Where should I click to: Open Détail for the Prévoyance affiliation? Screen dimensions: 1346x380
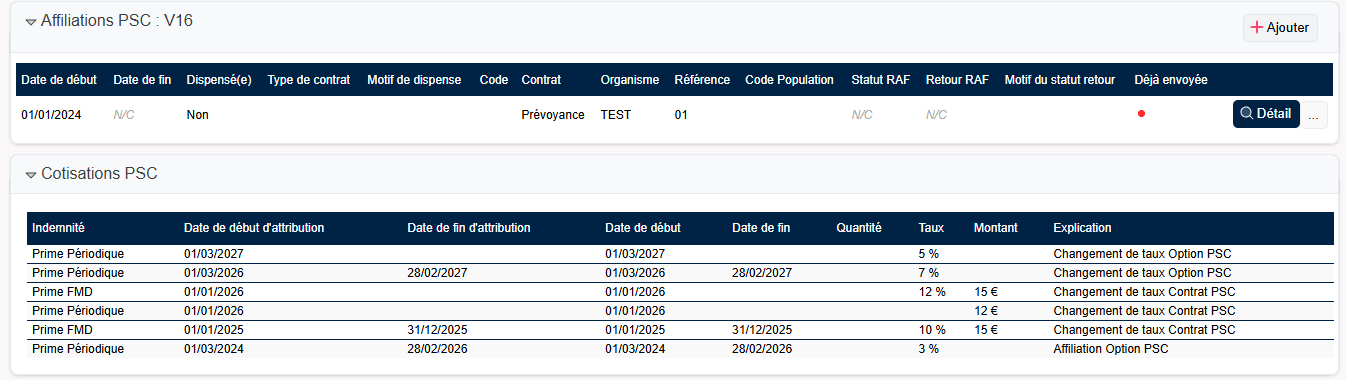click(1266, 114)
